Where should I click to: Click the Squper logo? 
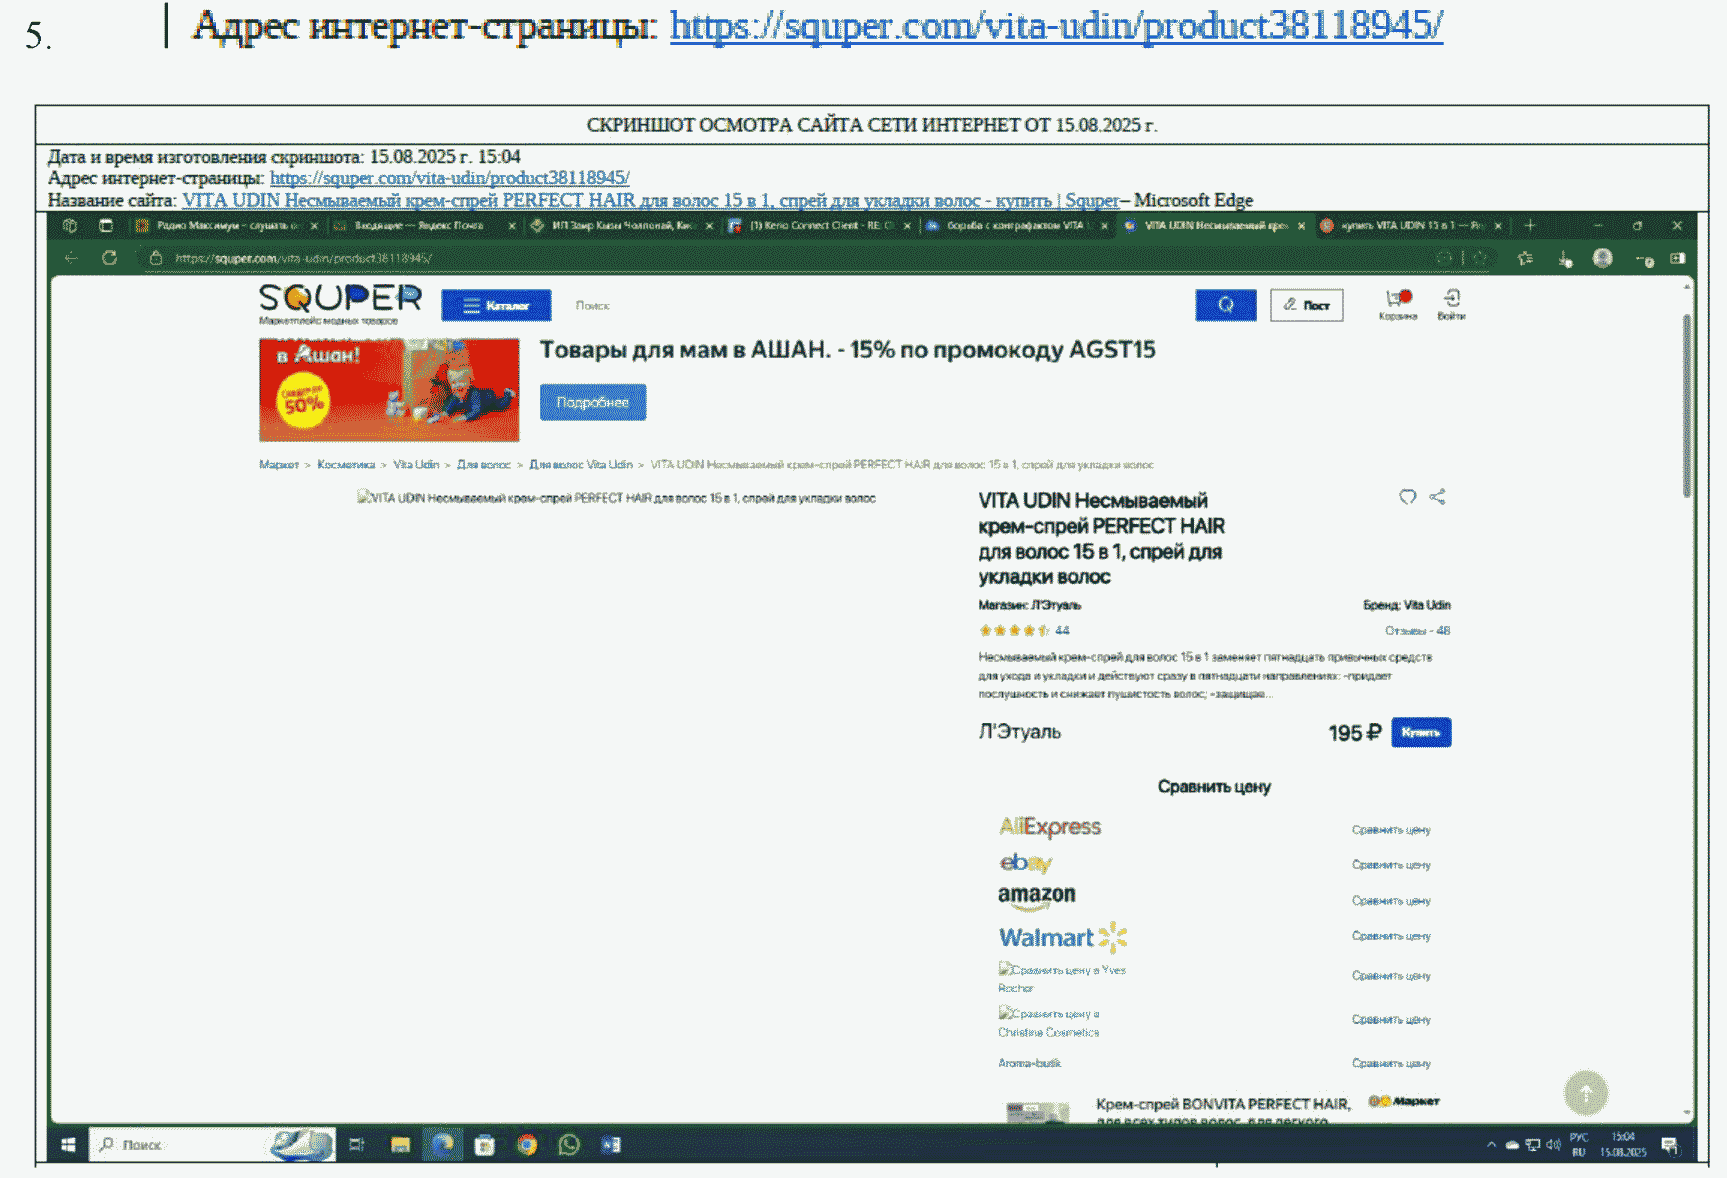pos(340,303)
